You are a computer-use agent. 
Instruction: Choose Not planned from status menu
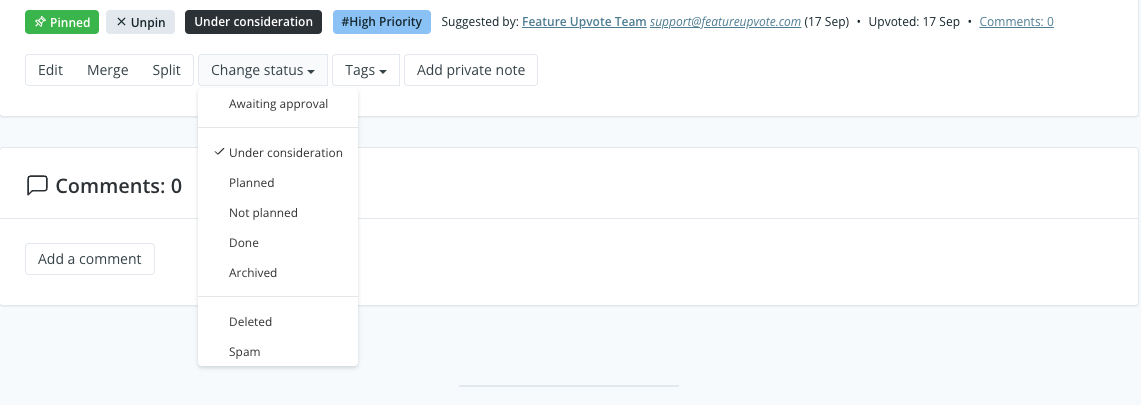tap(263, 213)
